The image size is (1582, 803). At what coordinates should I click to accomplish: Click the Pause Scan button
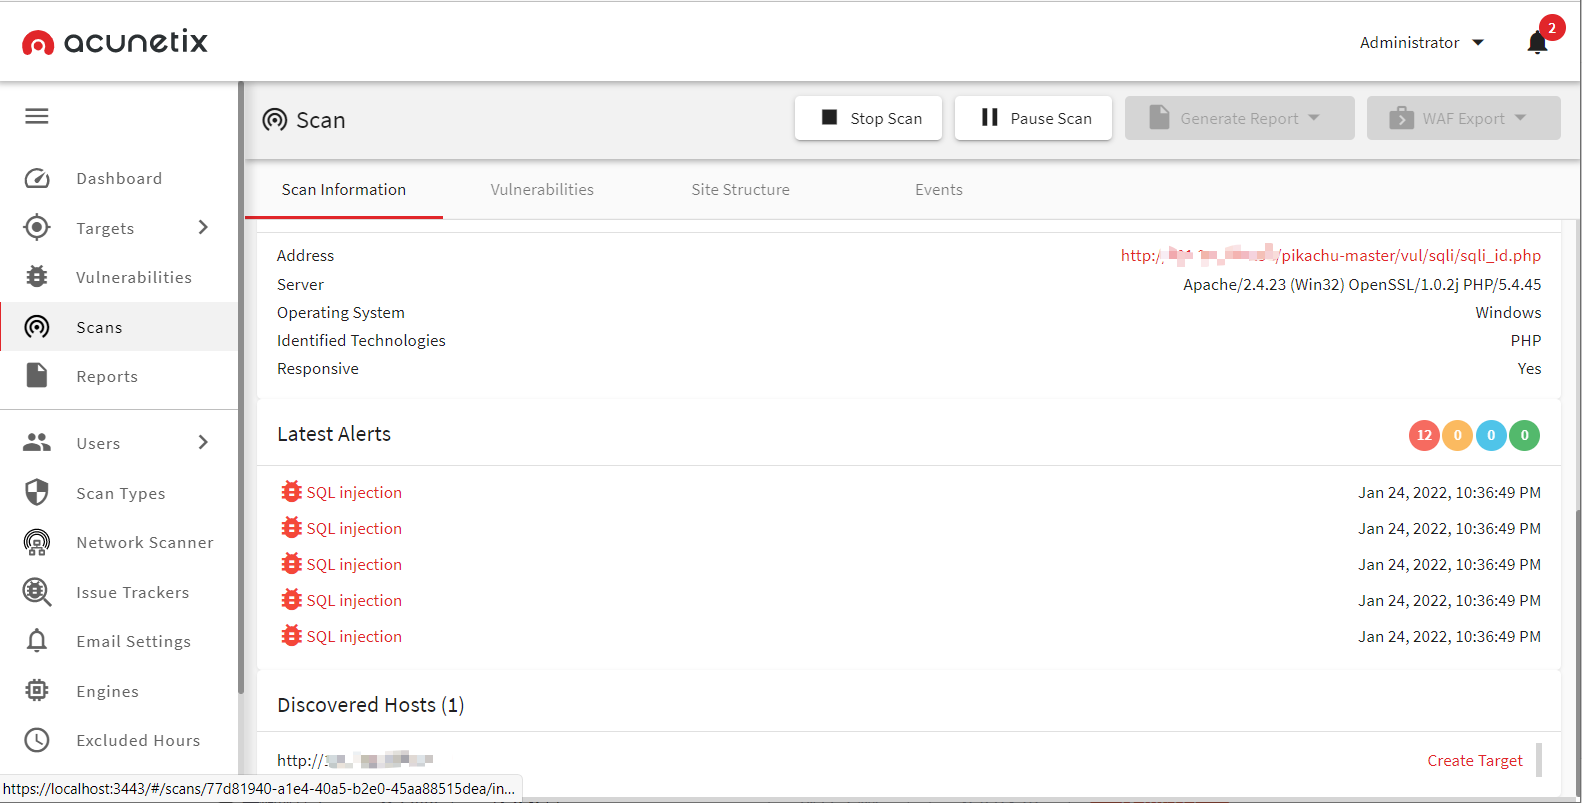1033,118
